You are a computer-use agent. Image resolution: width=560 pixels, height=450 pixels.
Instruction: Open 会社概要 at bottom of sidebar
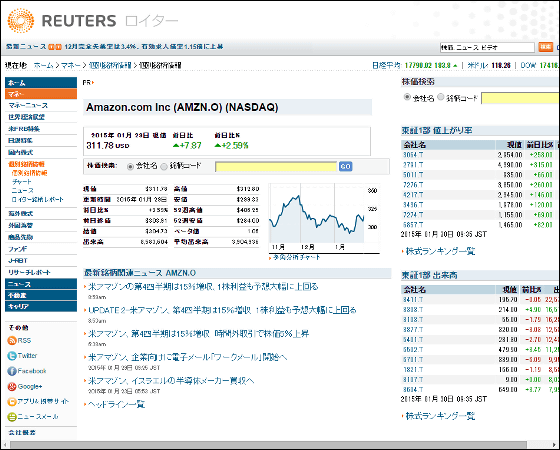[22, 432]
